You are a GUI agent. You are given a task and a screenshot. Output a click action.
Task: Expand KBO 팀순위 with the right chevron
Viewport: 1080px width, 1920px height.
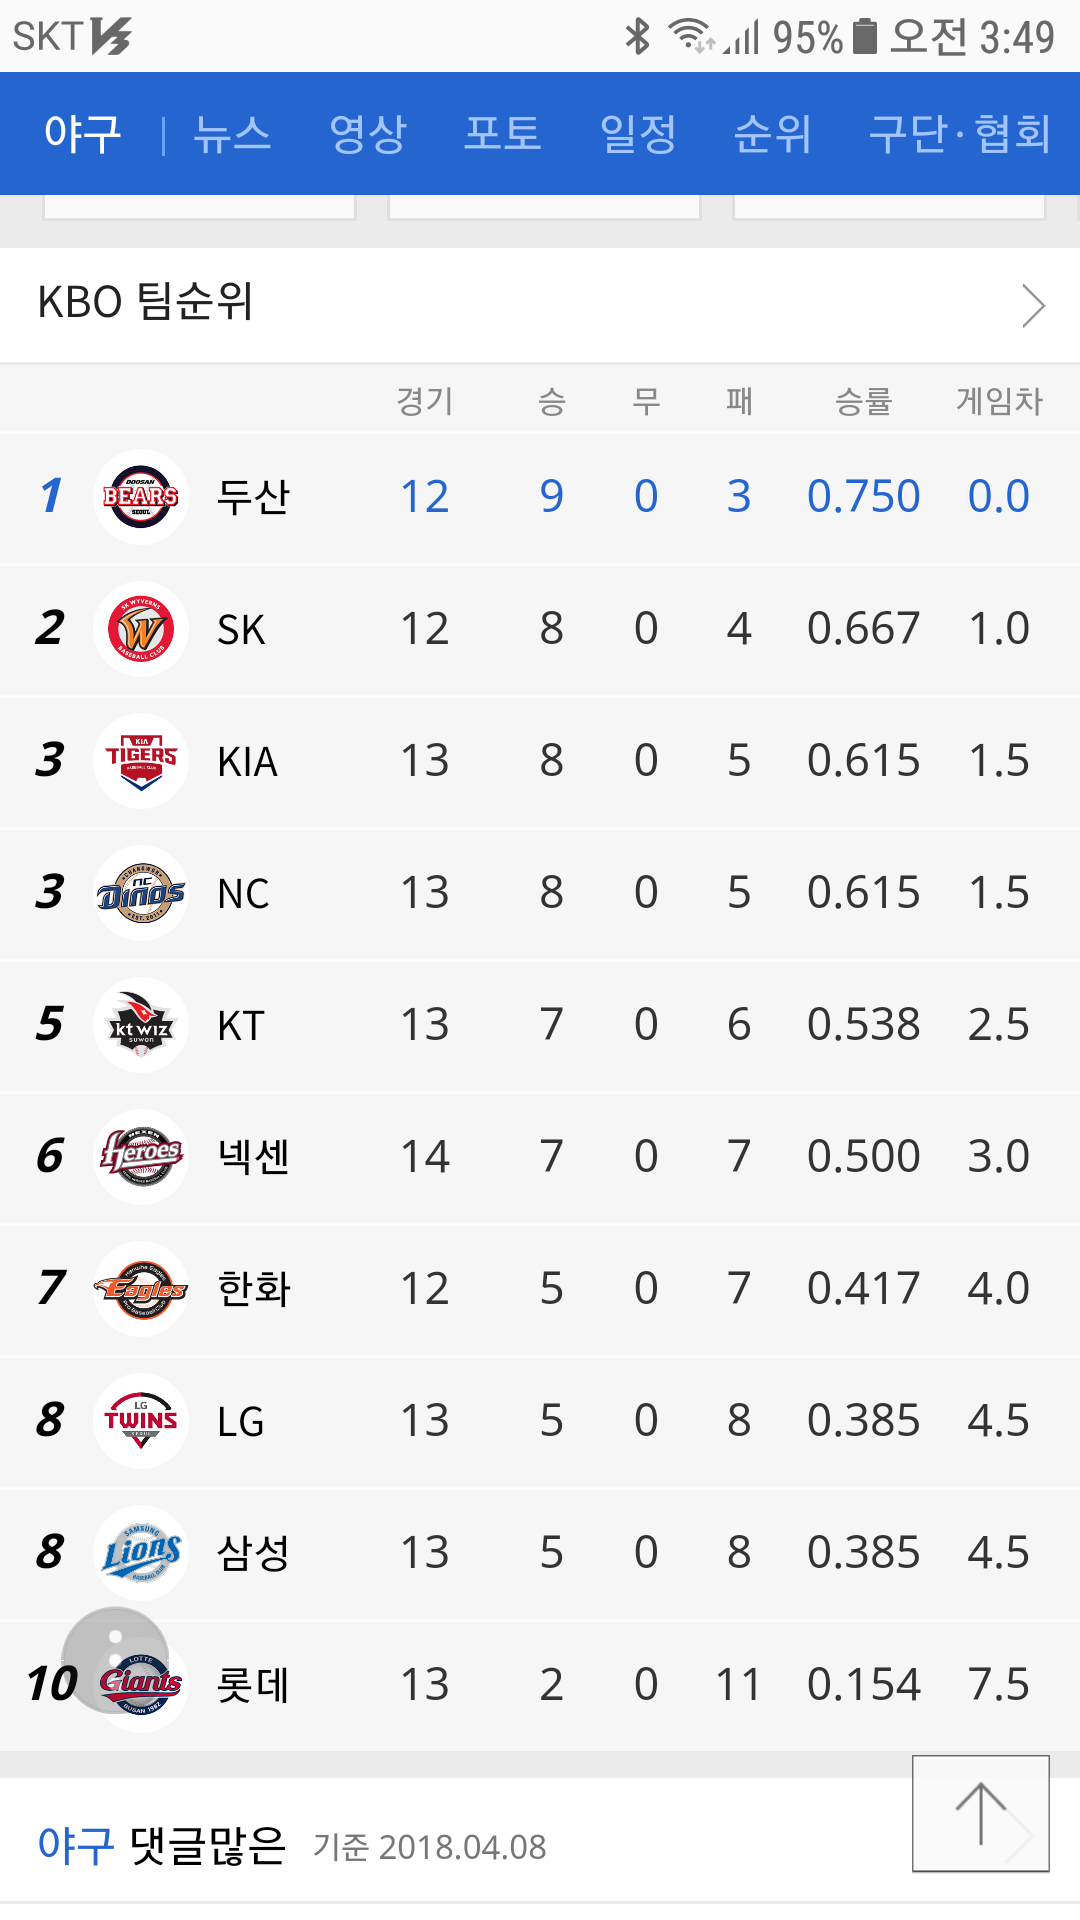pos(1033,305)
